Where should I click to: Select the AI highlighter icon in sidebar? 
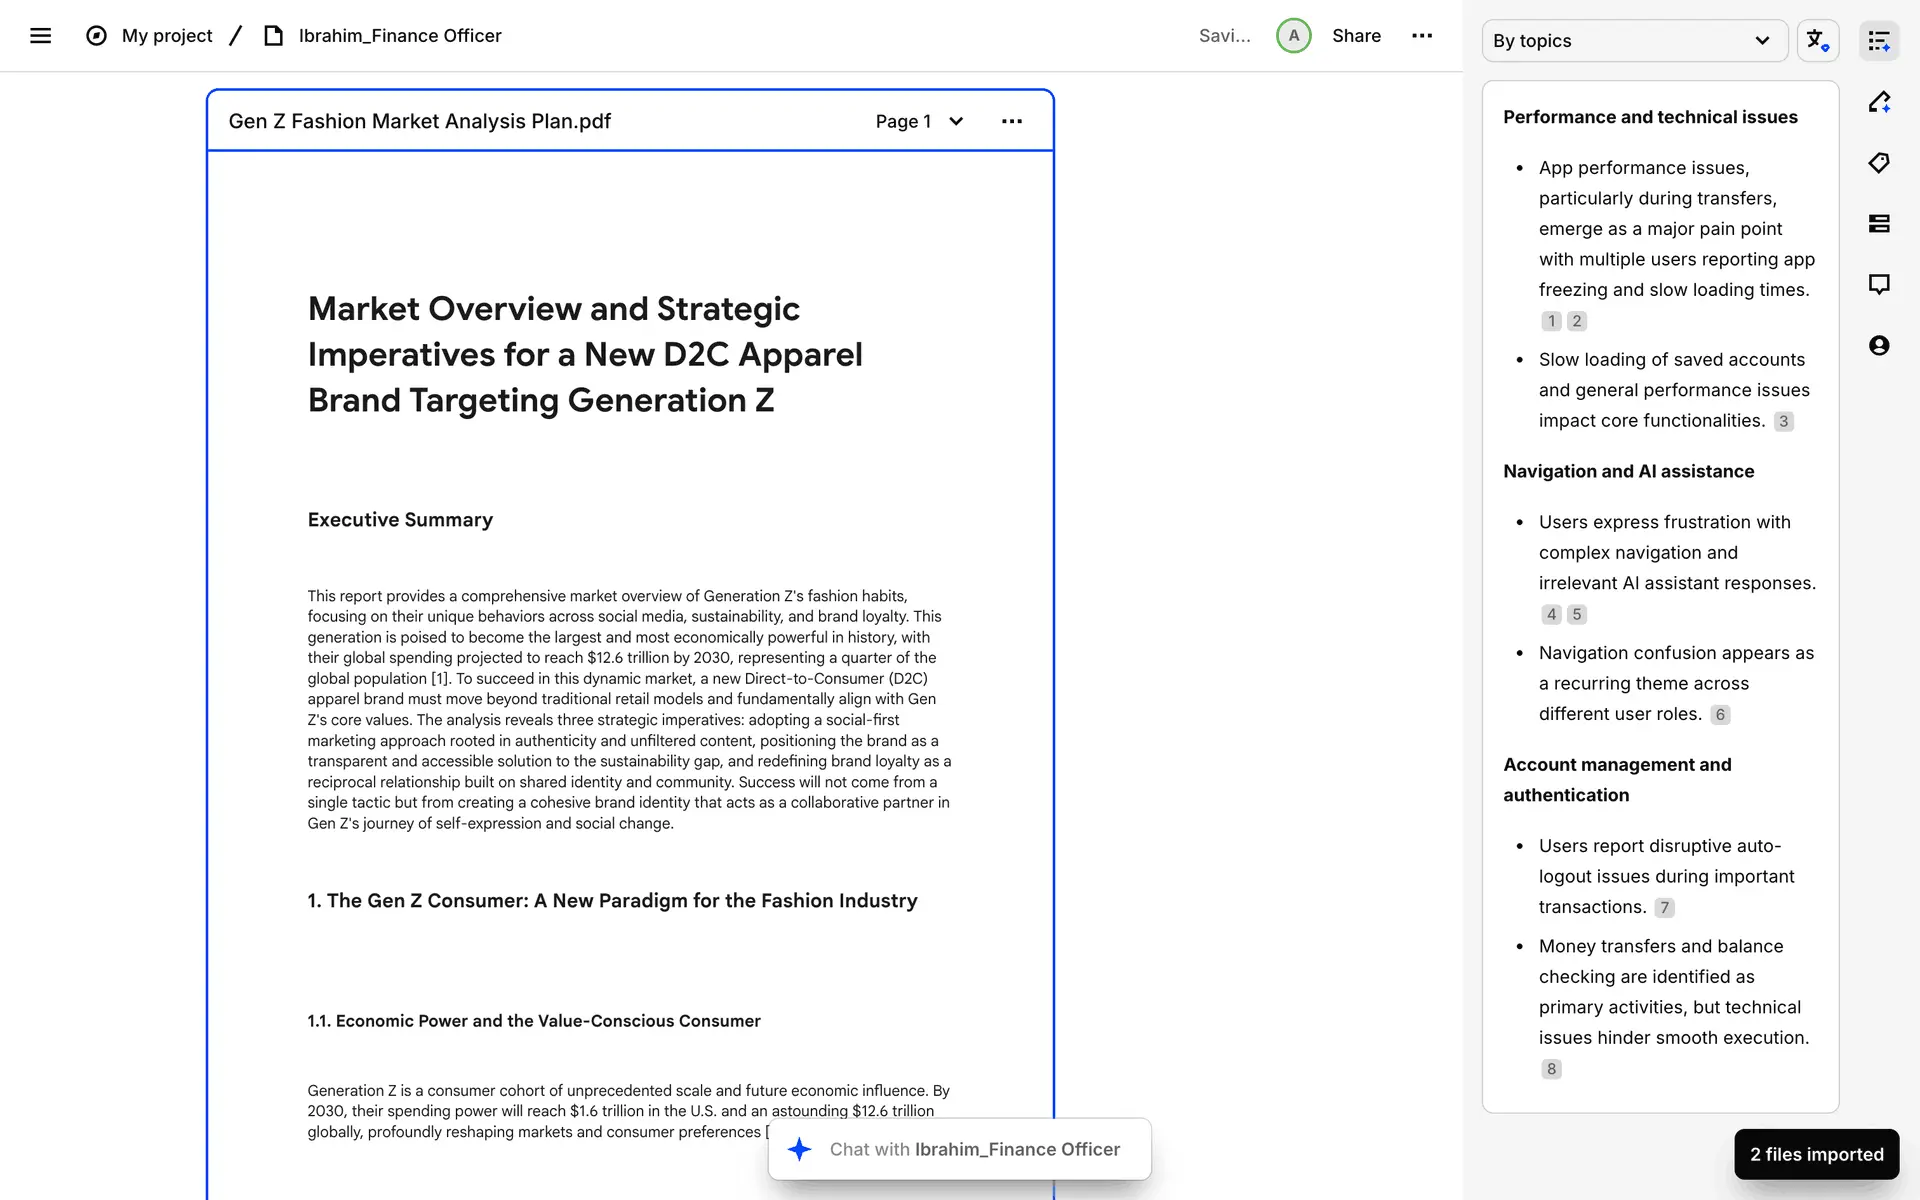(1878, 102)
